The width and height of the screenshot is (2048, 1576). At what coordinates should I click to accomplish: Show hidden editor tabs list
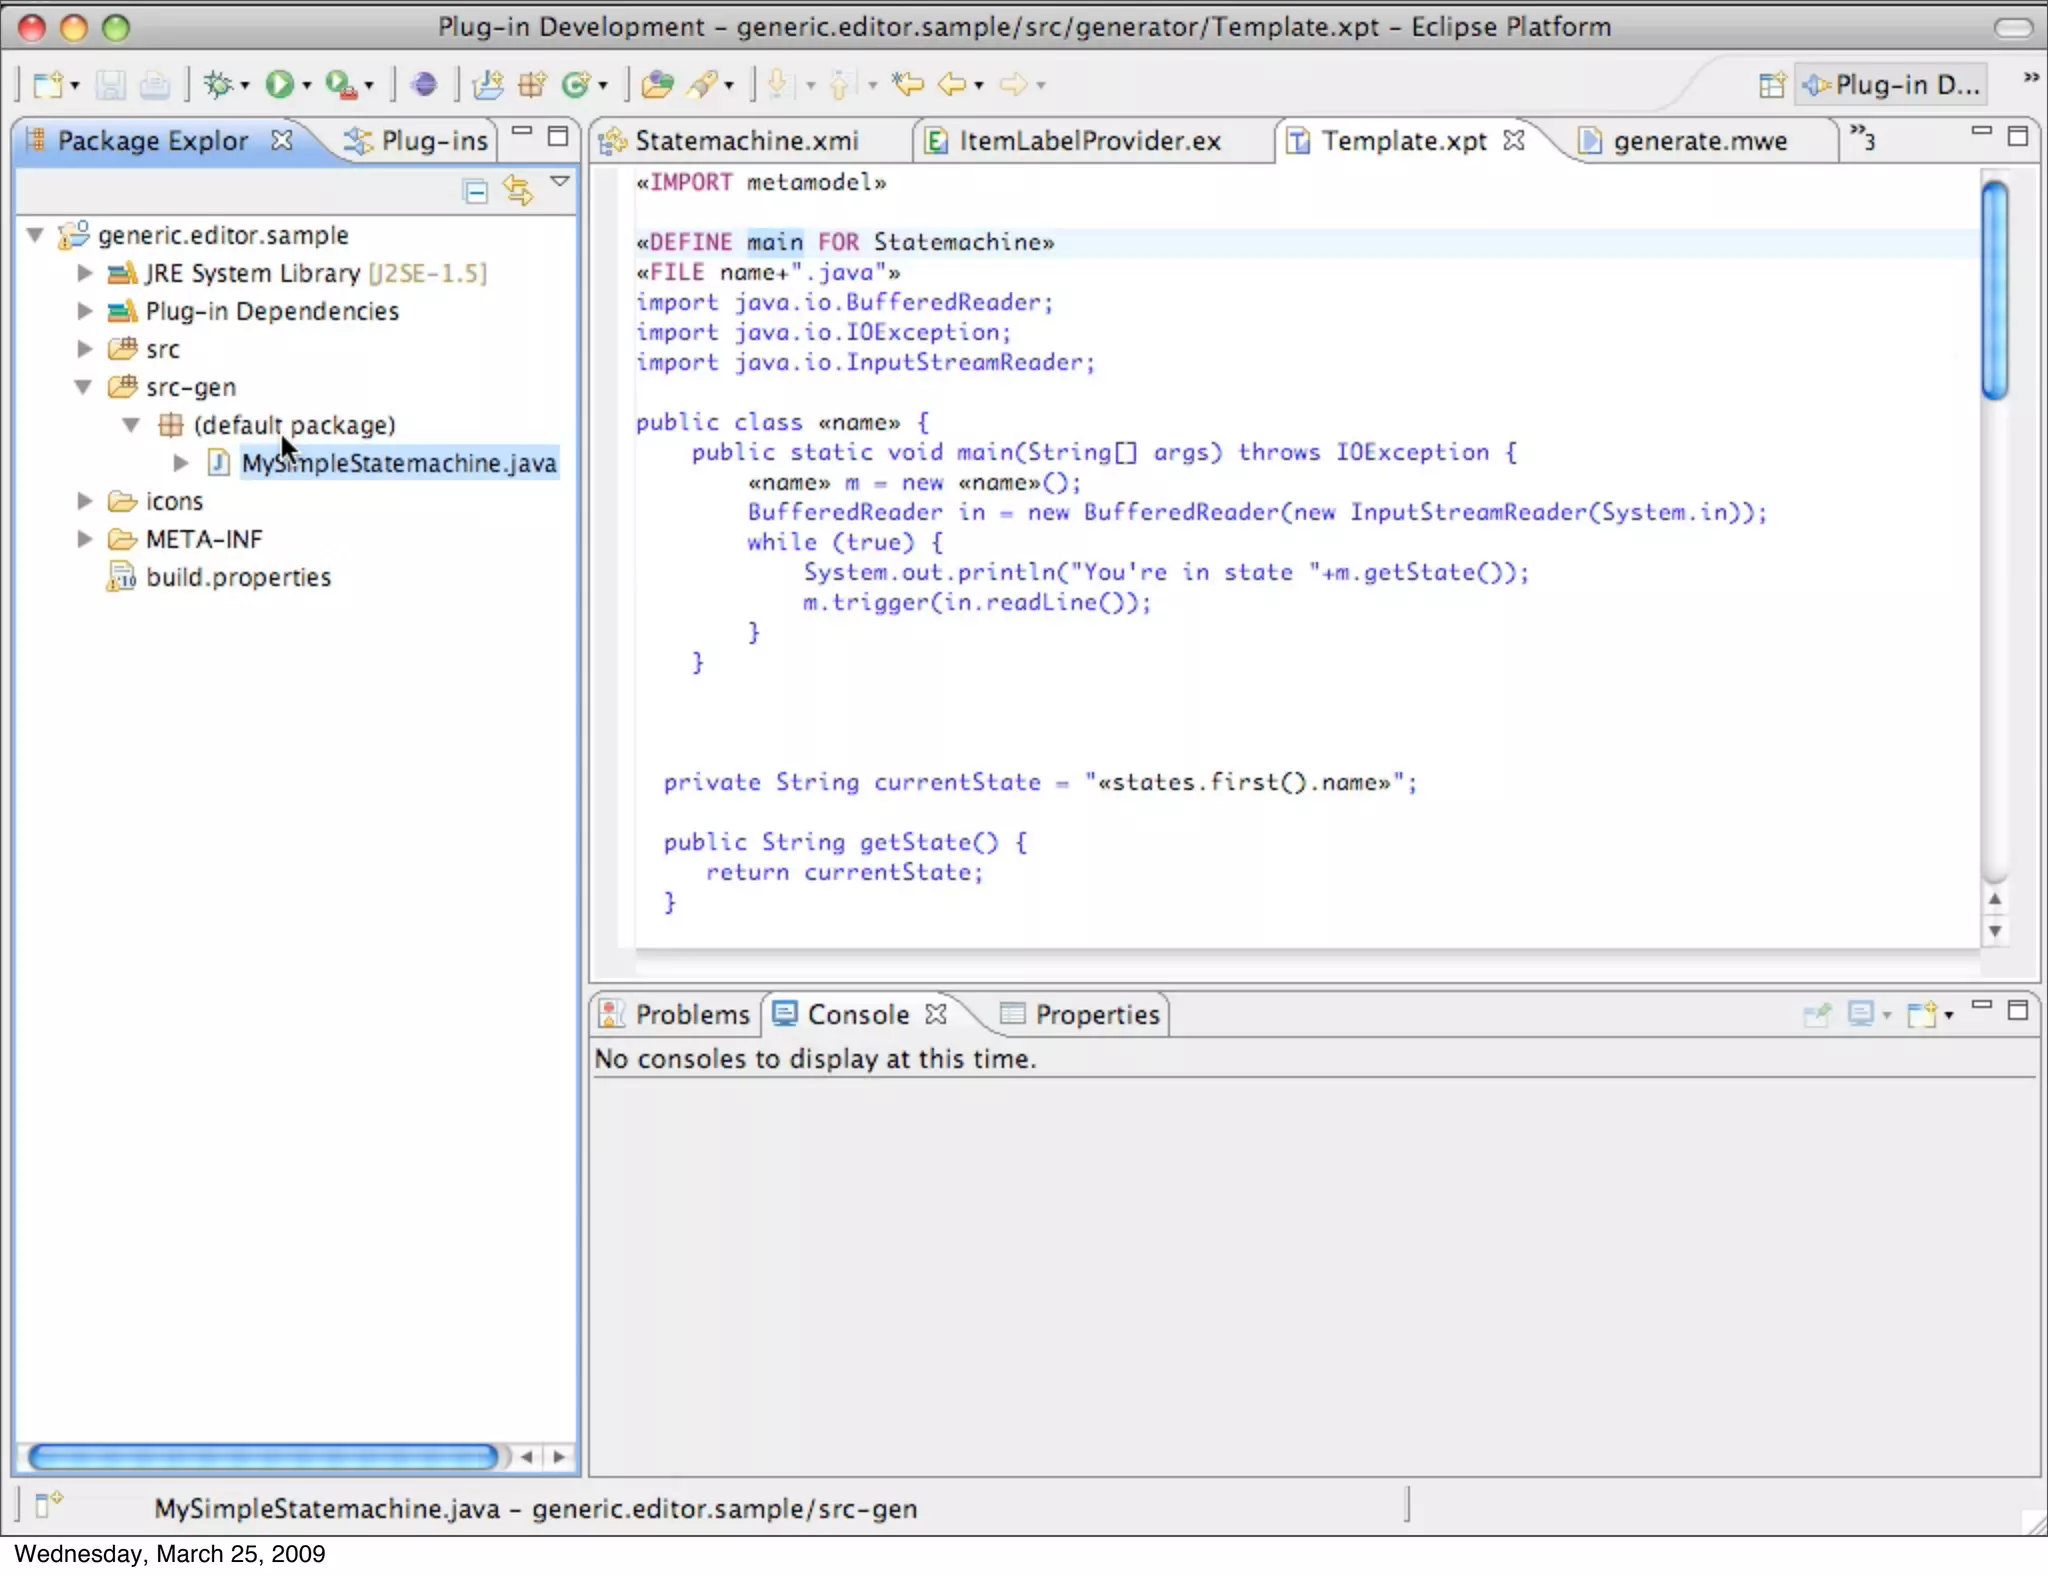tap(1862, 137)
